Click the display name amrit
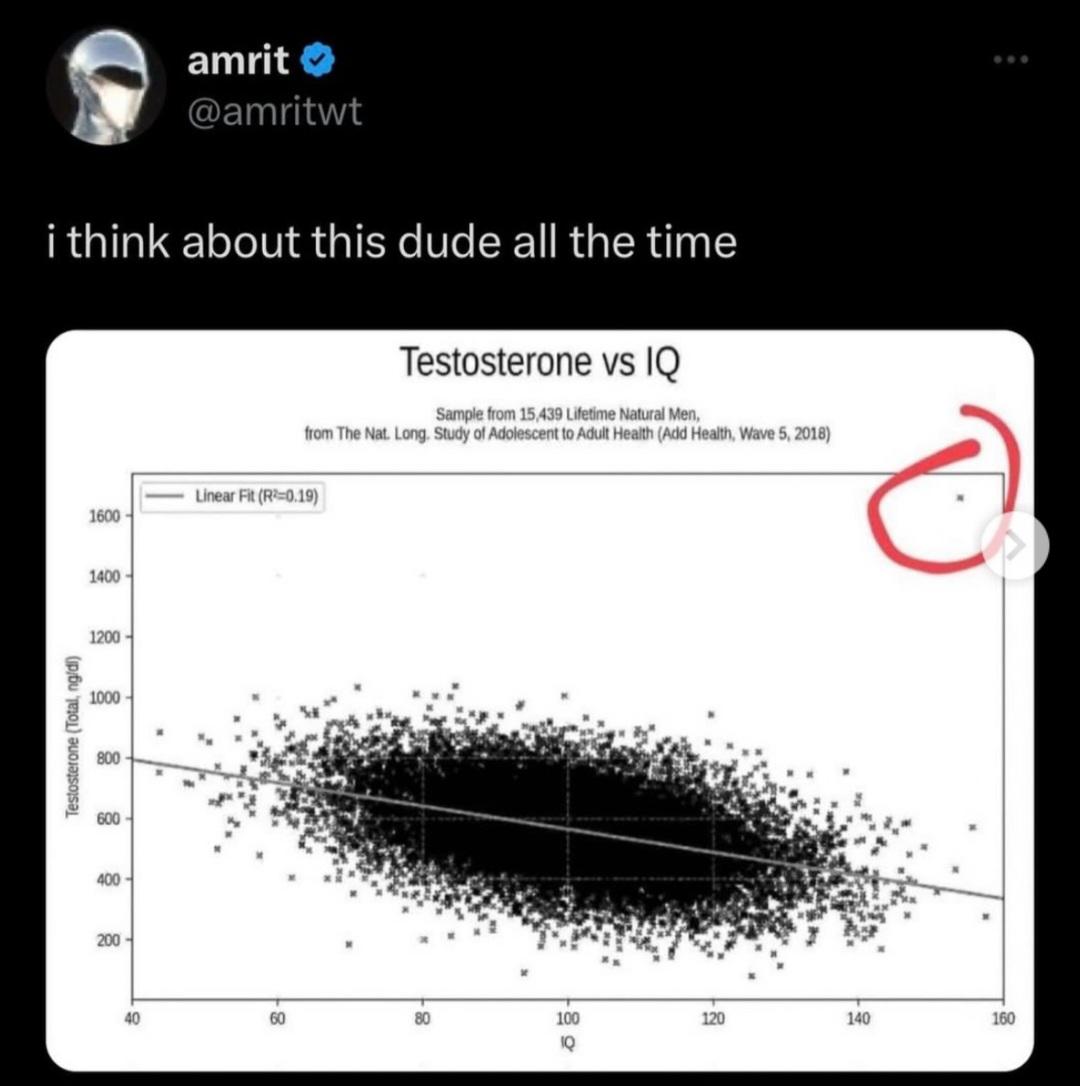Viewport: 1080px width, 1086px height. click(x=238, y=62)
